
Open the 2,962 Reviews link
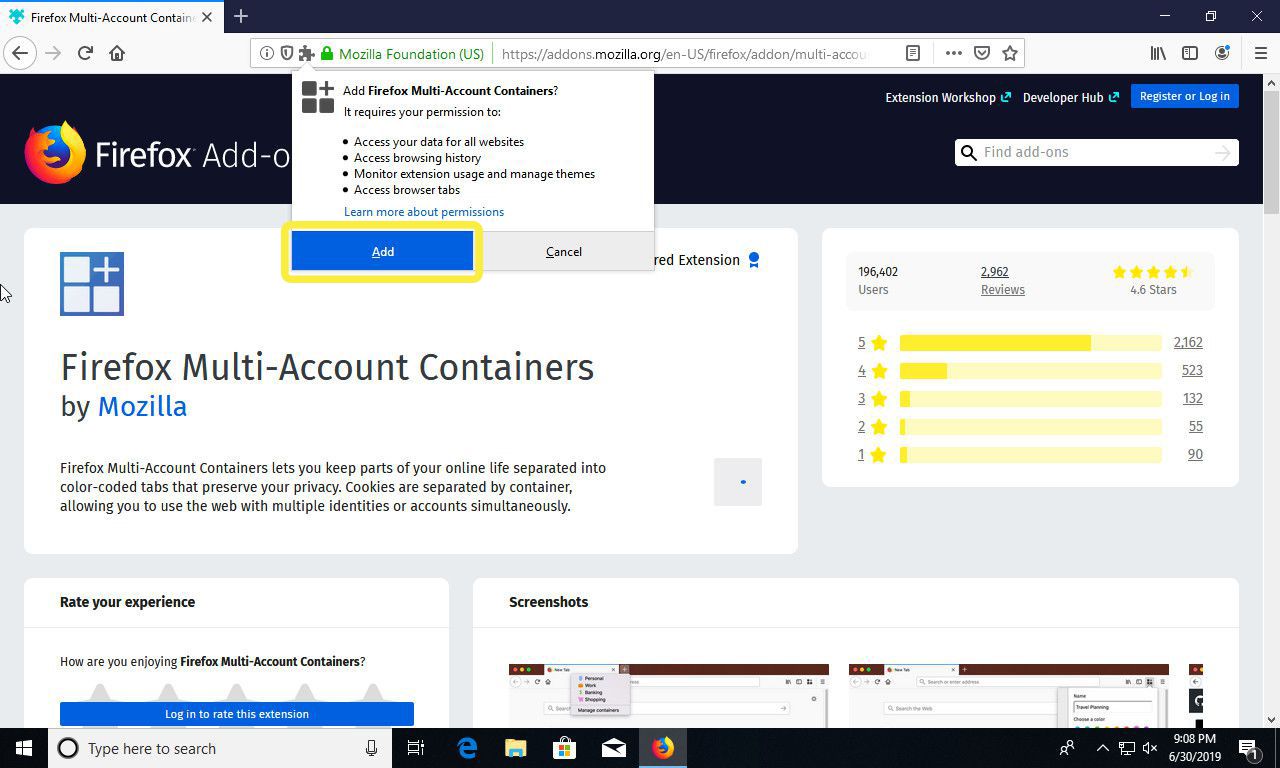[x=1003, y=281]
